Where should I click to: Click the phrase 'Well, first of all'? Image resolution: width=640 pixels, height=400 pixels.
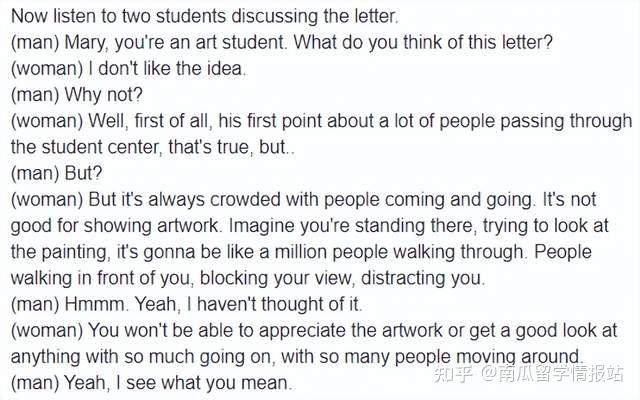[150, 121]
